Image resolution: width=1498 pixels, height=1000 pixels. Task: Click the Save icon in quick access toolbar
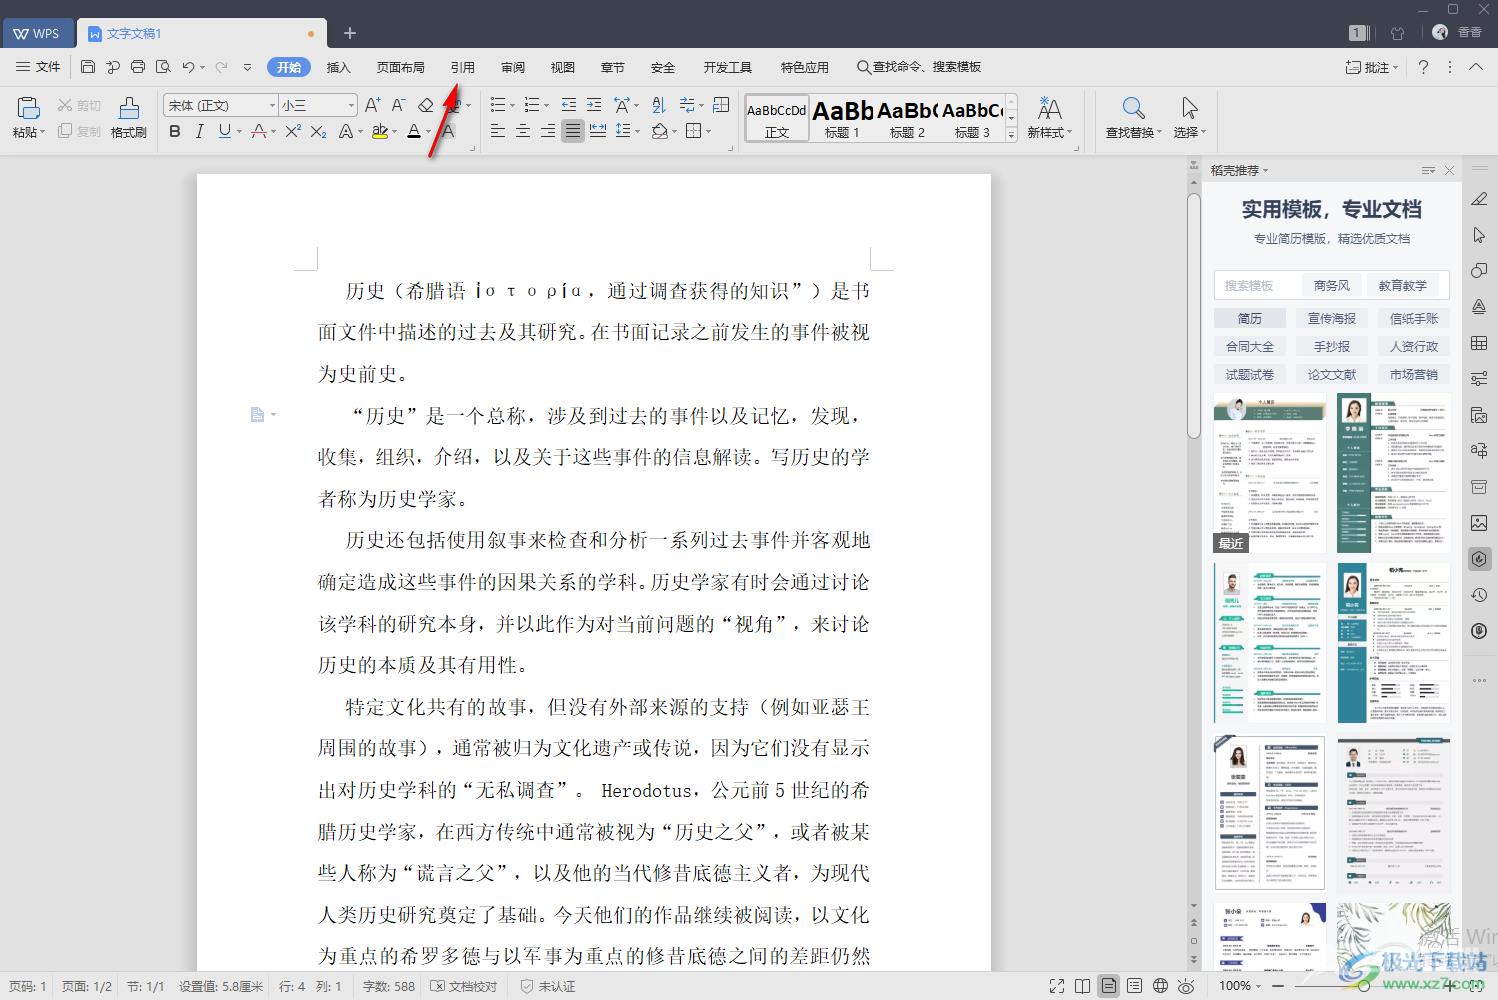[88, 67]
